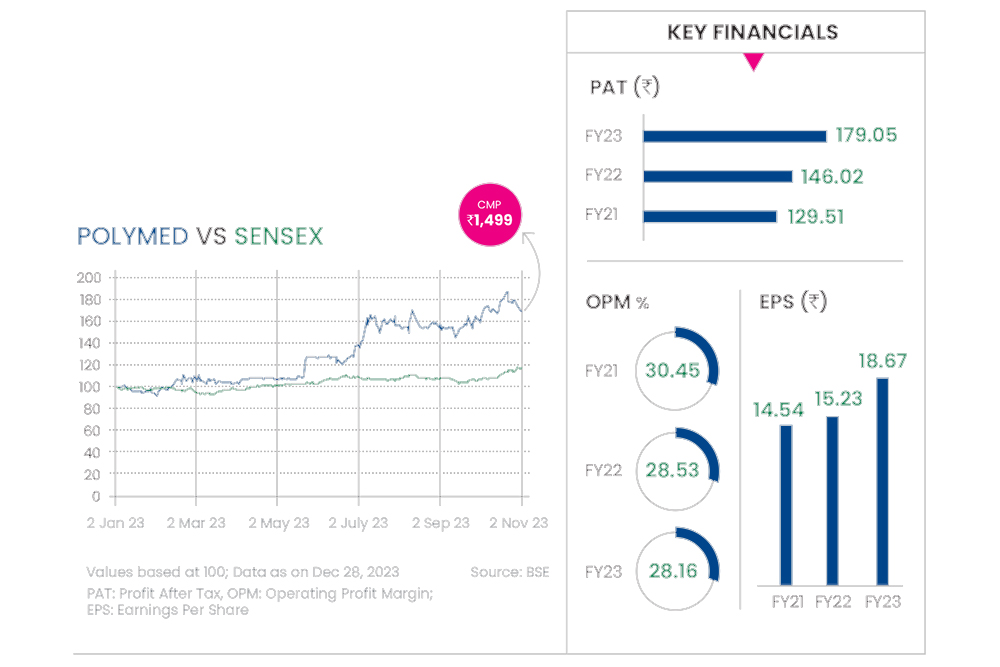
Task: Click the PAT (₹) section heading
Action: pos(625,88)
